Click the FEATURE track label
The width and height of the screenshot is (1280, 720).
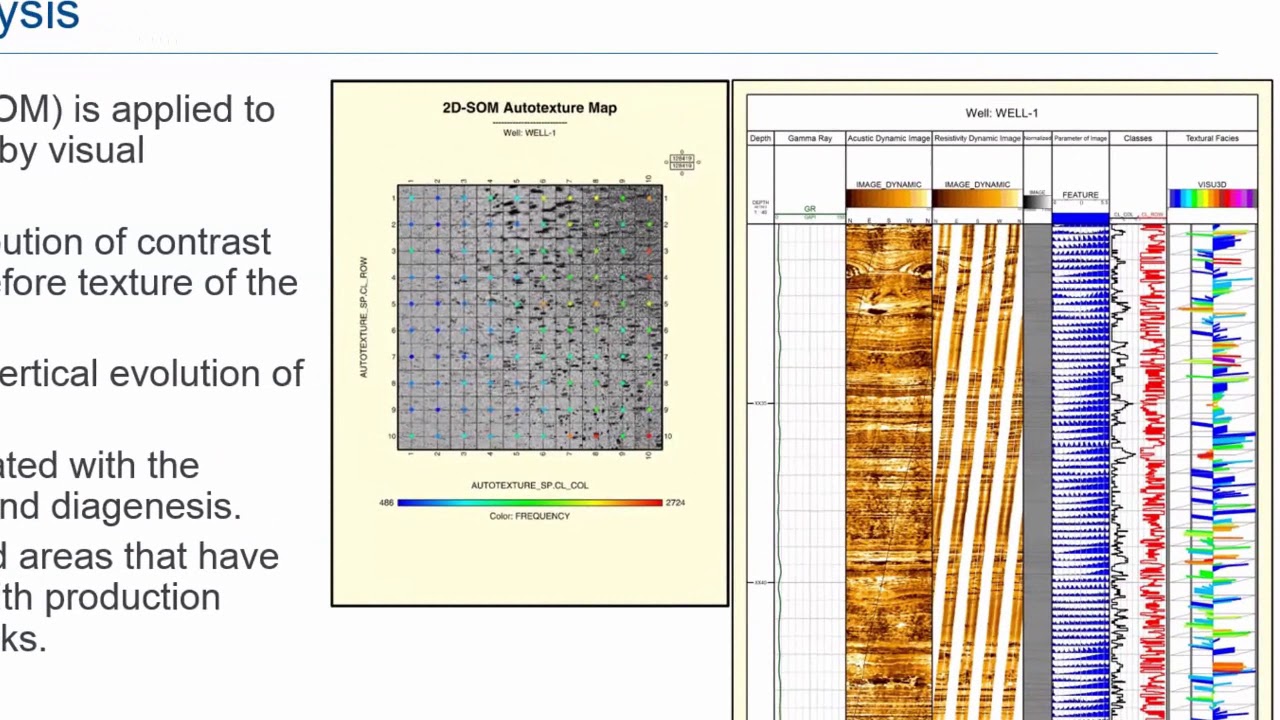click(x=1080, y=196)
